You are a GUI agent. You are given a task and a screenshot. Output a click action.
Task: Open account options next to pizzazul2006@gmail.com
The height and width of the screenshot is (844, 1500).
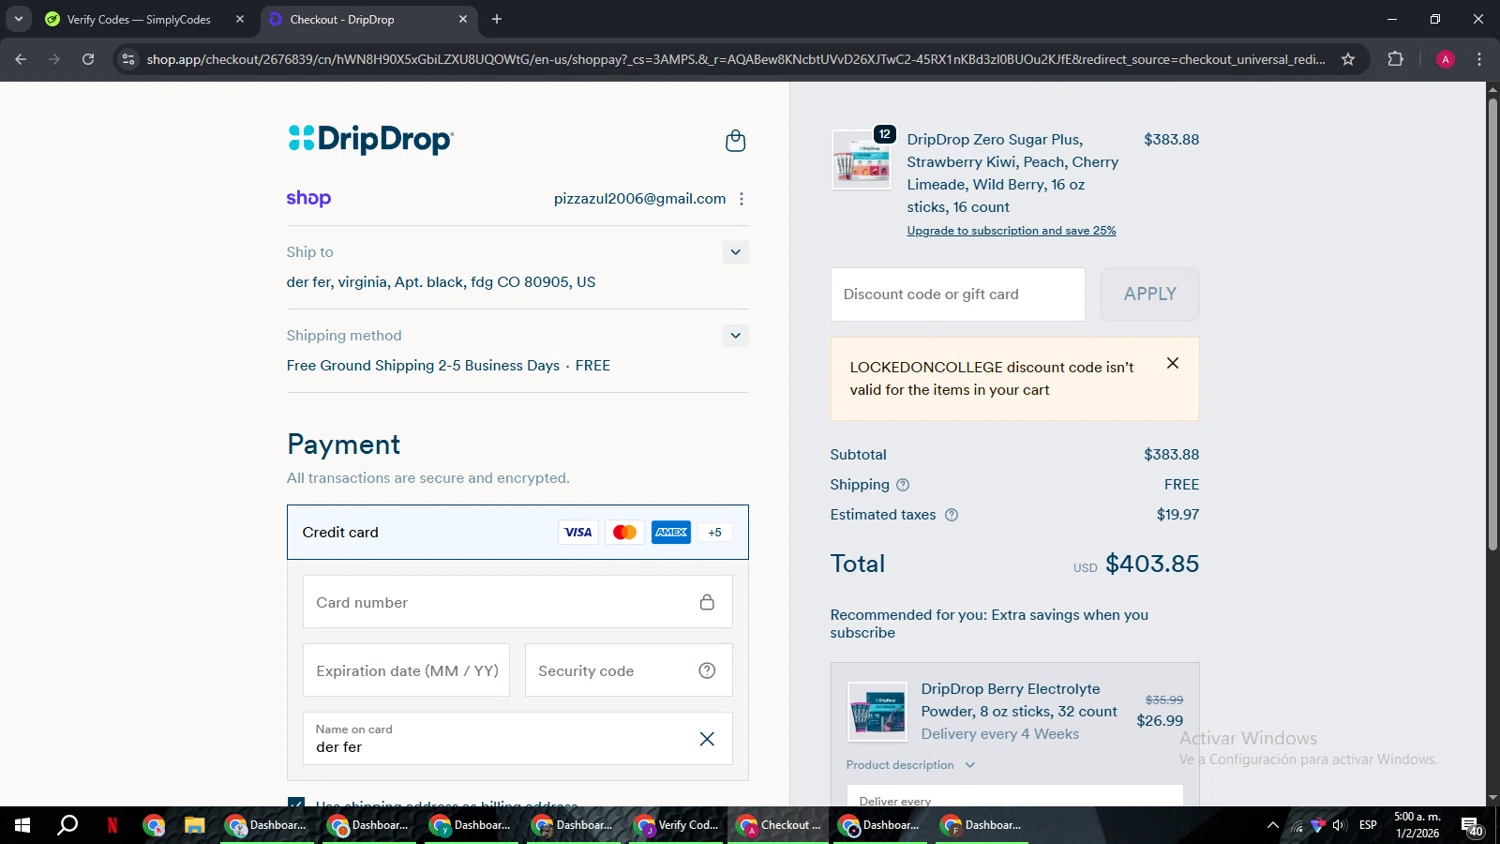click(x=741, y=199)
